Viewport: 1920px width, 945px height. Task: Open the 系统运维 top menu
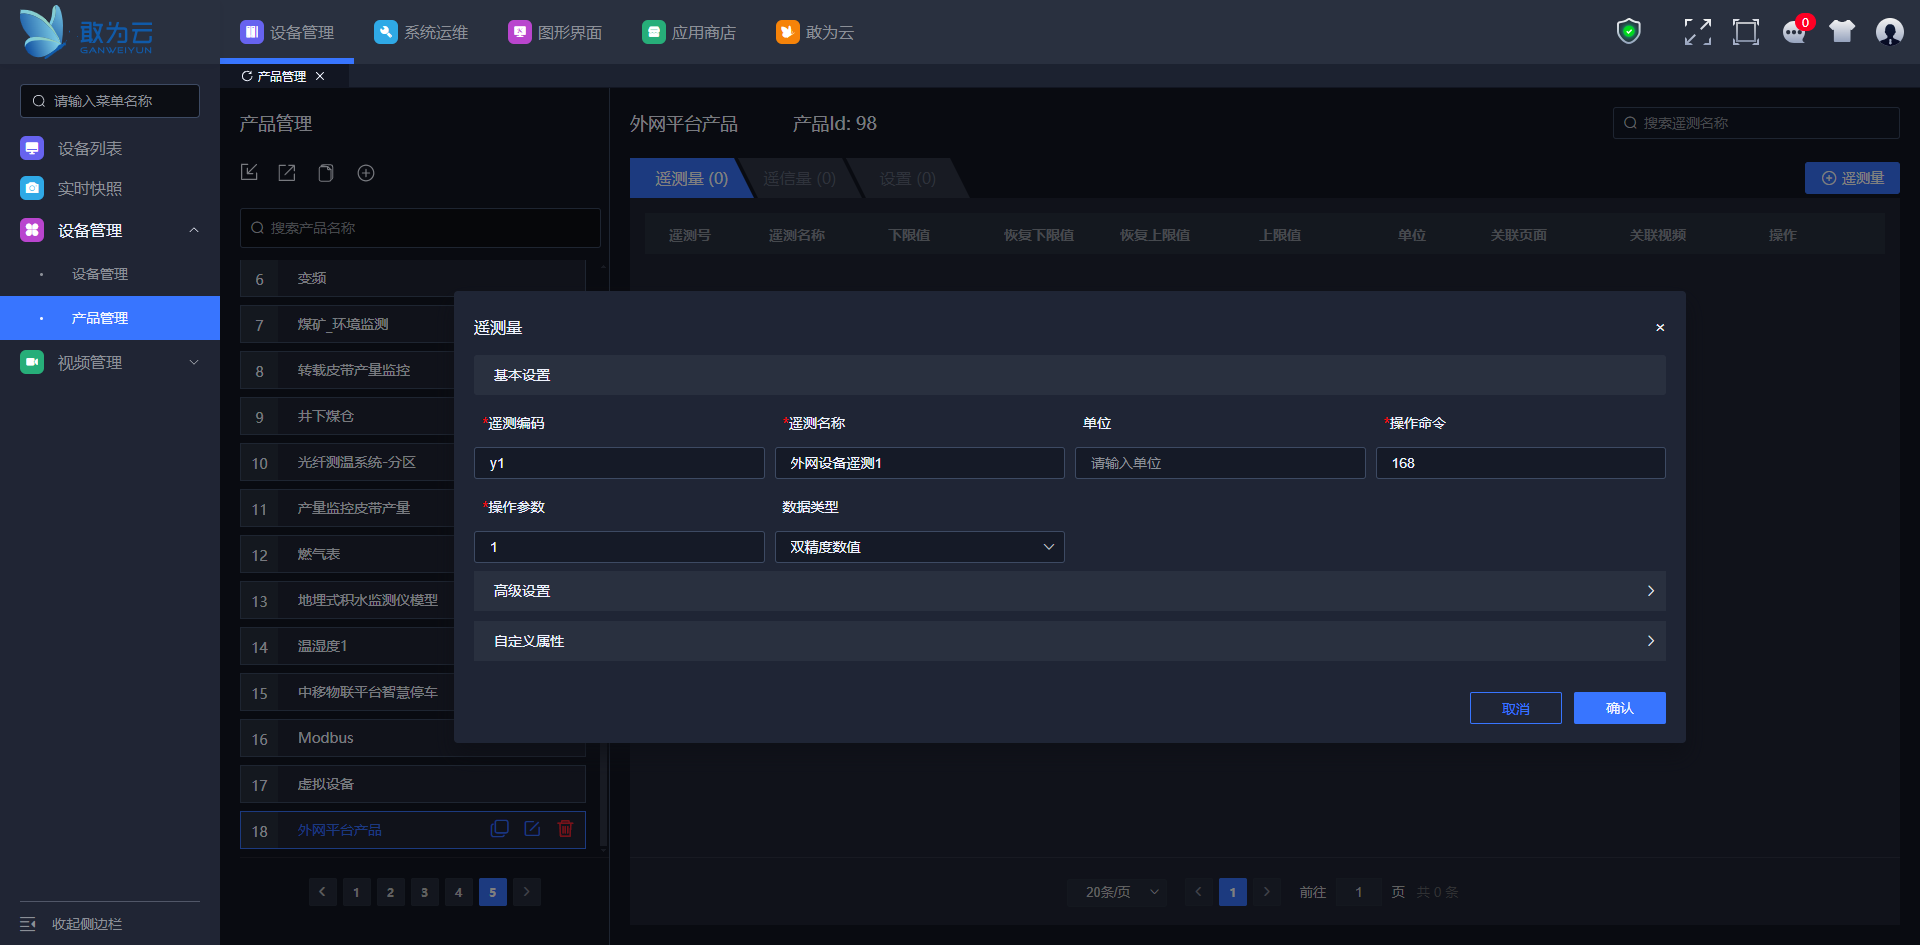point(422,32)
